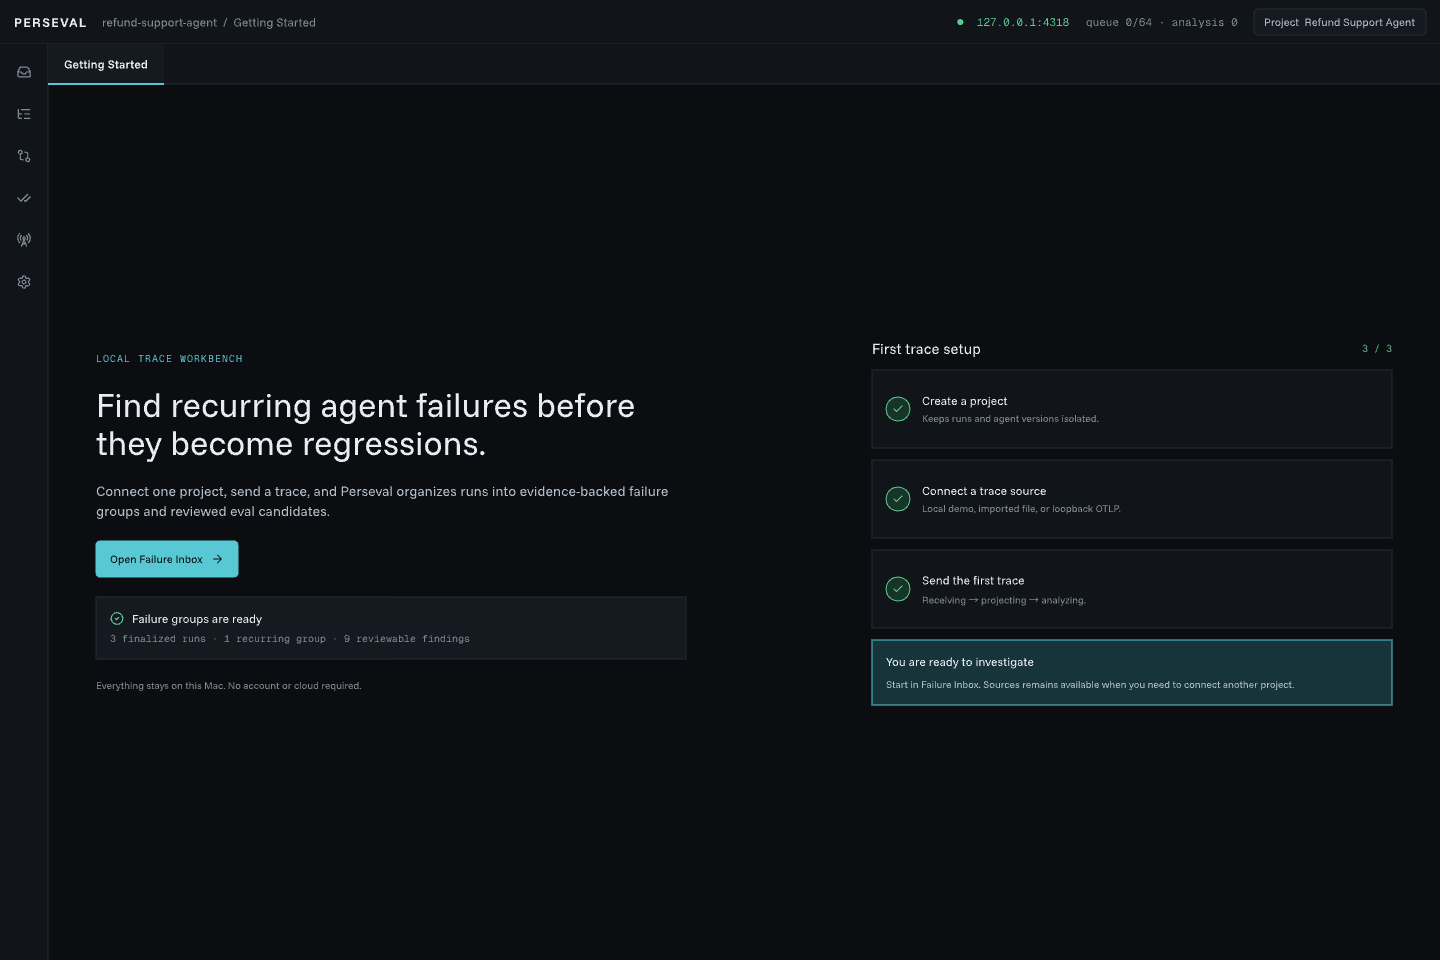Click the finalized runs summary line

tap(290, 639)
